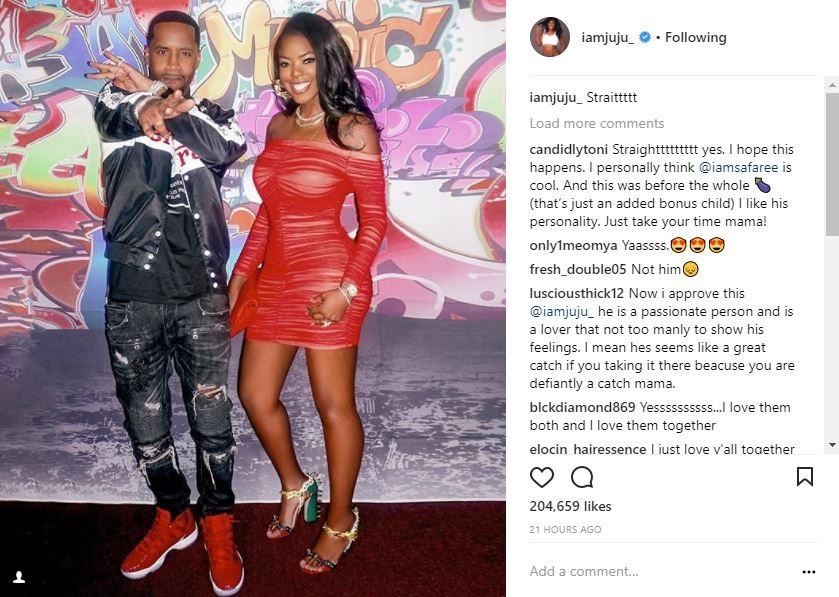Like the post with the heart icon
839x597 pixels.
click(x=541, y=477)
